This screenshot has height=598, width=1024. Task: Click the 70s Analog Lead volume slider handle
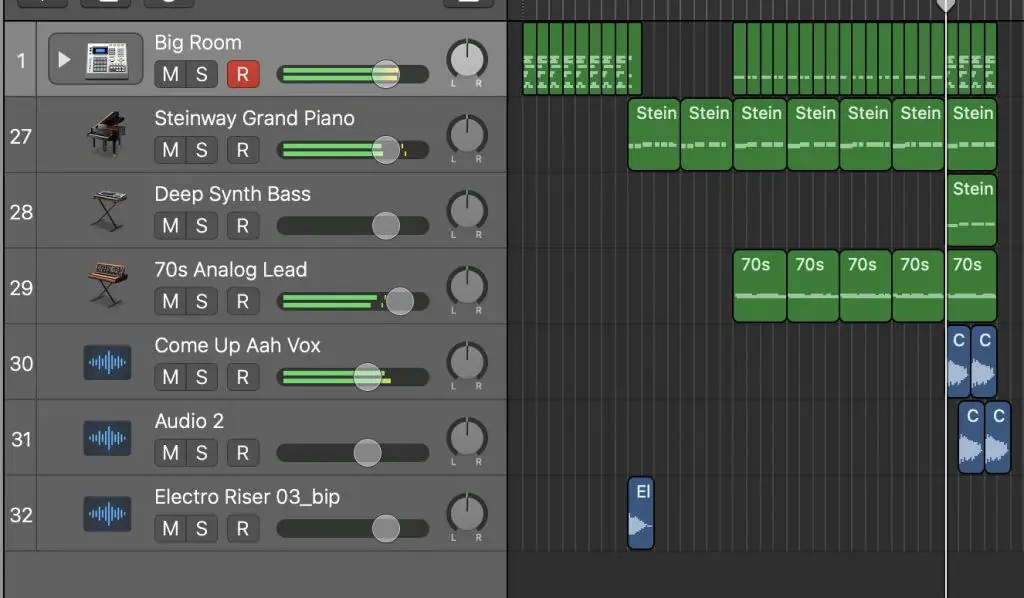tap(400, 302)
